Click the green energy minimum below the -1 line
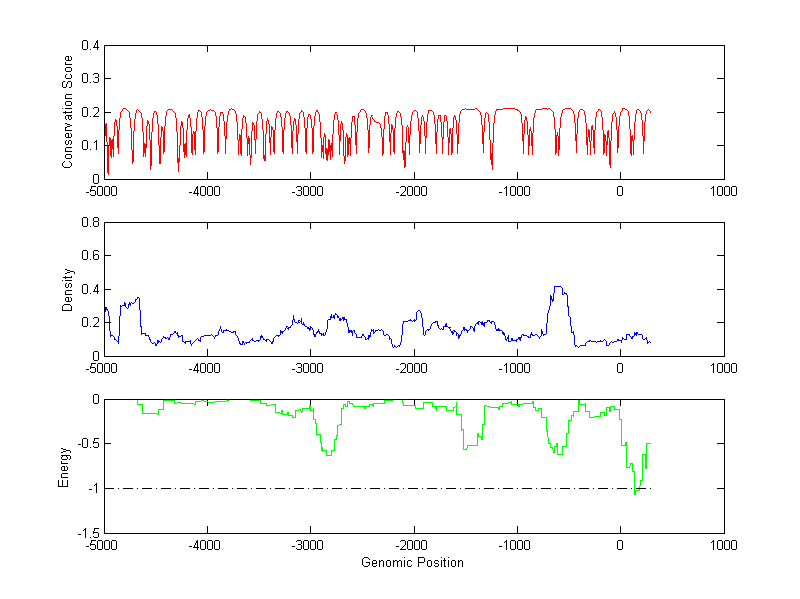800x599 pixels. click(635, 492)
